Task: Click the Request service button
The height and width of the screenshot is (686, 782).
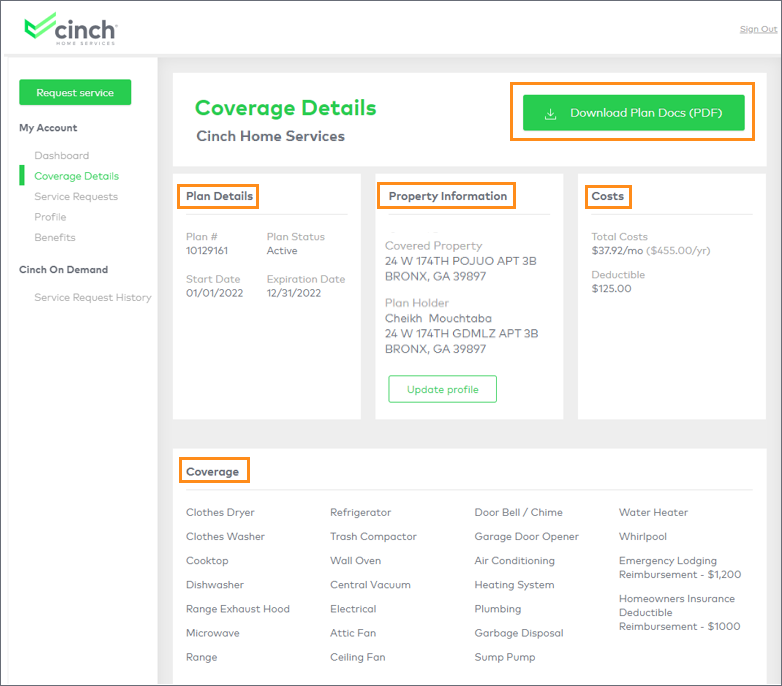Action: (75, 92)
